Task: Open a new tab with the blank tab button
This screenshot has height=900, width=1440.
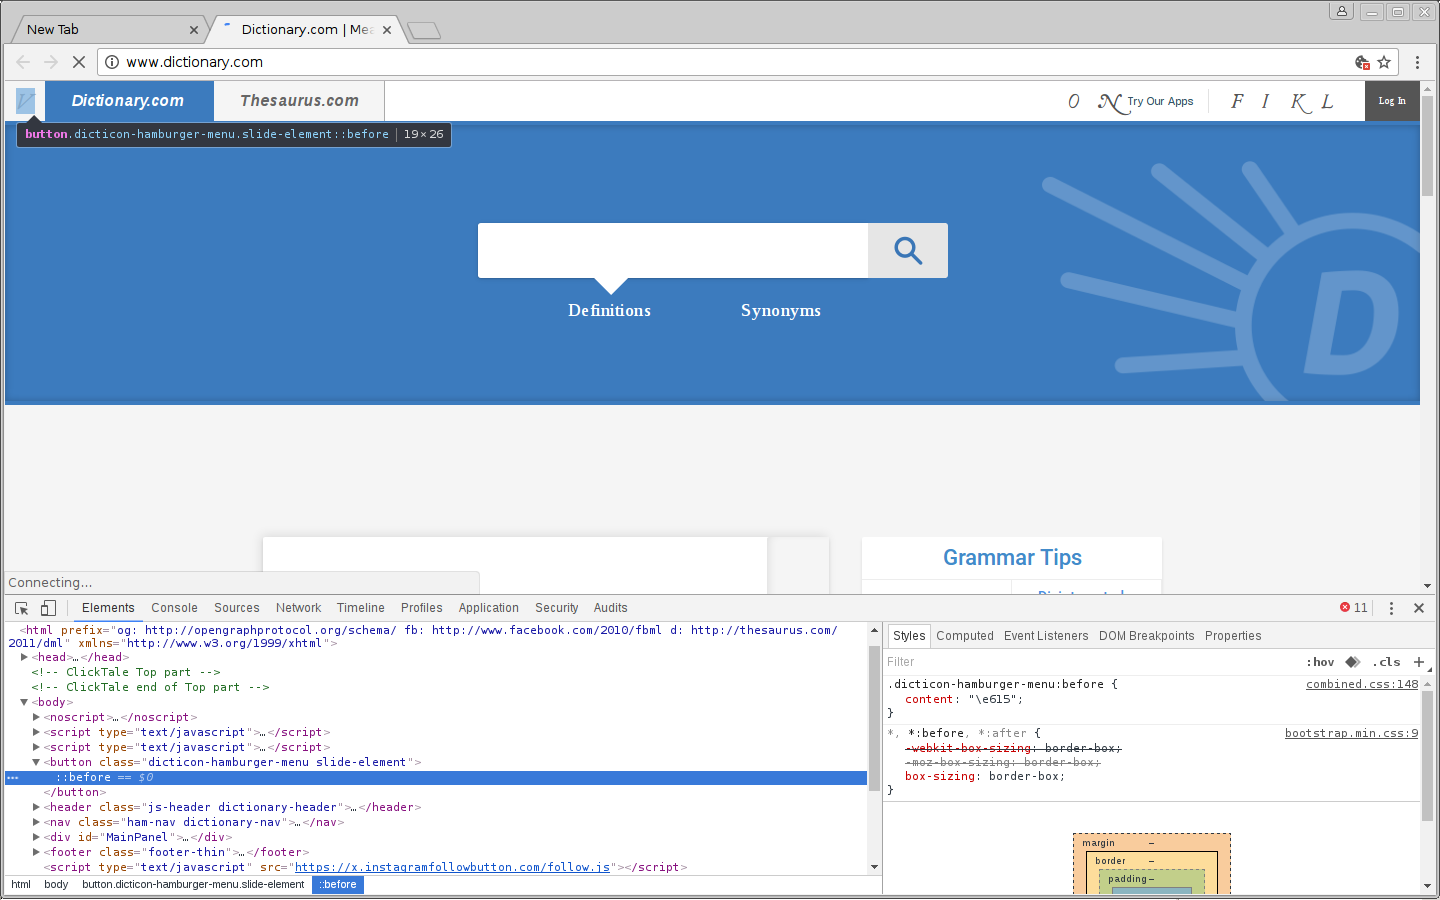Action: click(x=424, y=31)
